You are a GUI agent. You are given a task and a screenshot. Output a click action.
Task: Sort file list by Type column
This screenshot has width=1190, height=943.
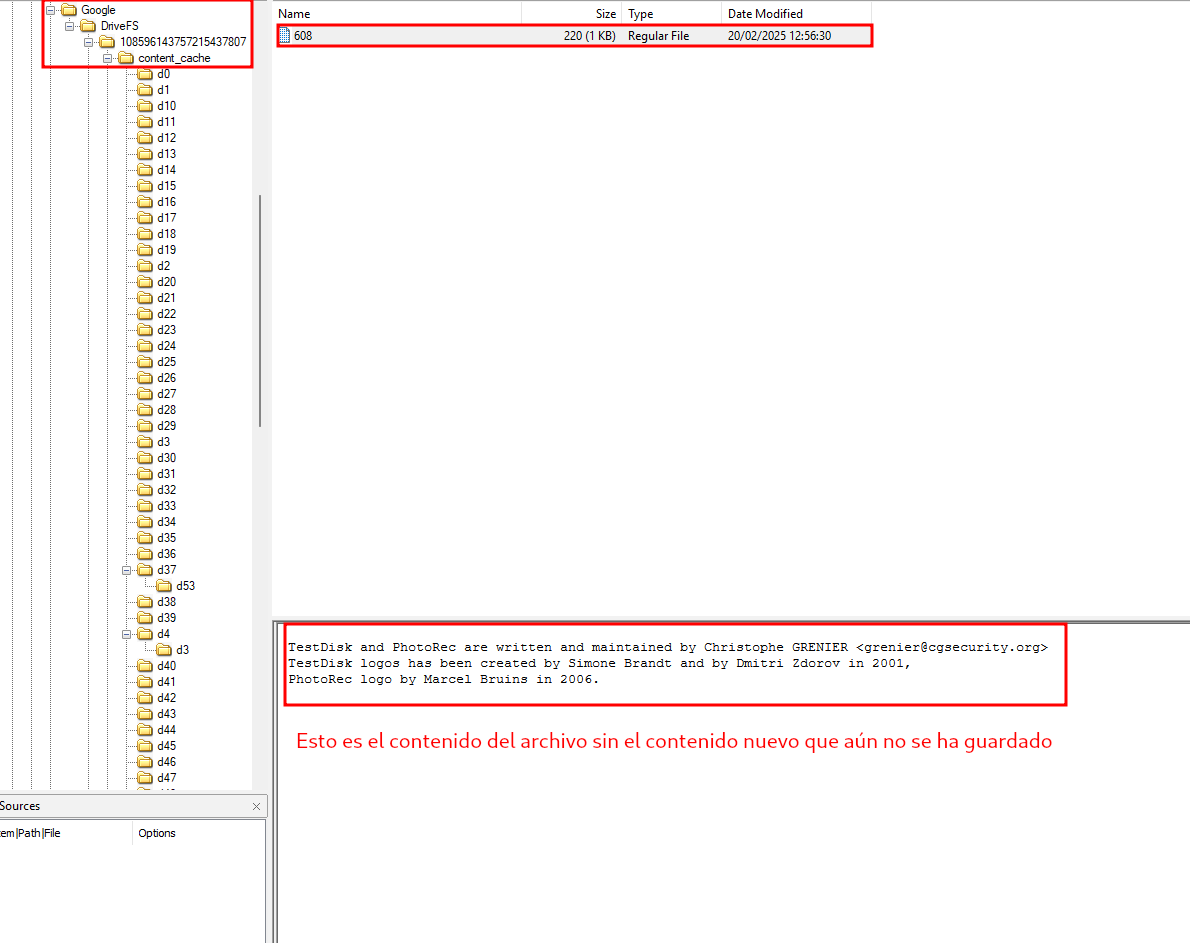(x=672, y=14)
